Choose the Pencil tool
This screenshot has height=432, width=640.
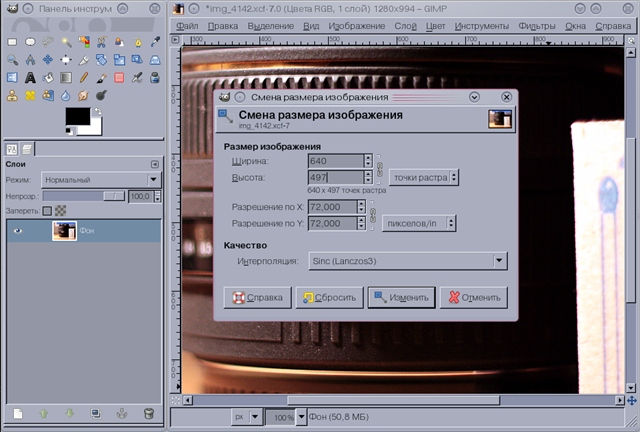click(83, 77)
